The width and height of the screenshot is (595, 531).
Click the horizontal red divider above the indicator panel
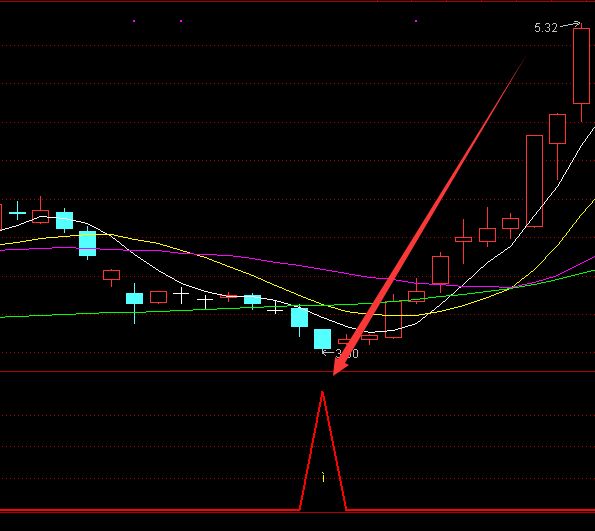point(298,372)
